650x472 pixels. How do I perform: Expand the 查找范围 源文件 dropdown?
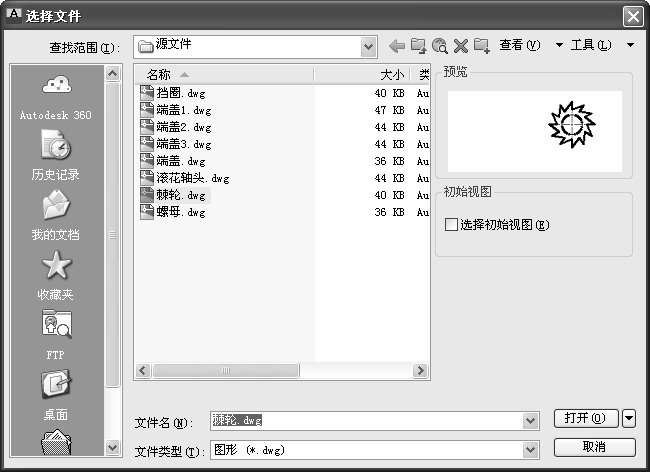pyautogui.click(x=369, y=47)
